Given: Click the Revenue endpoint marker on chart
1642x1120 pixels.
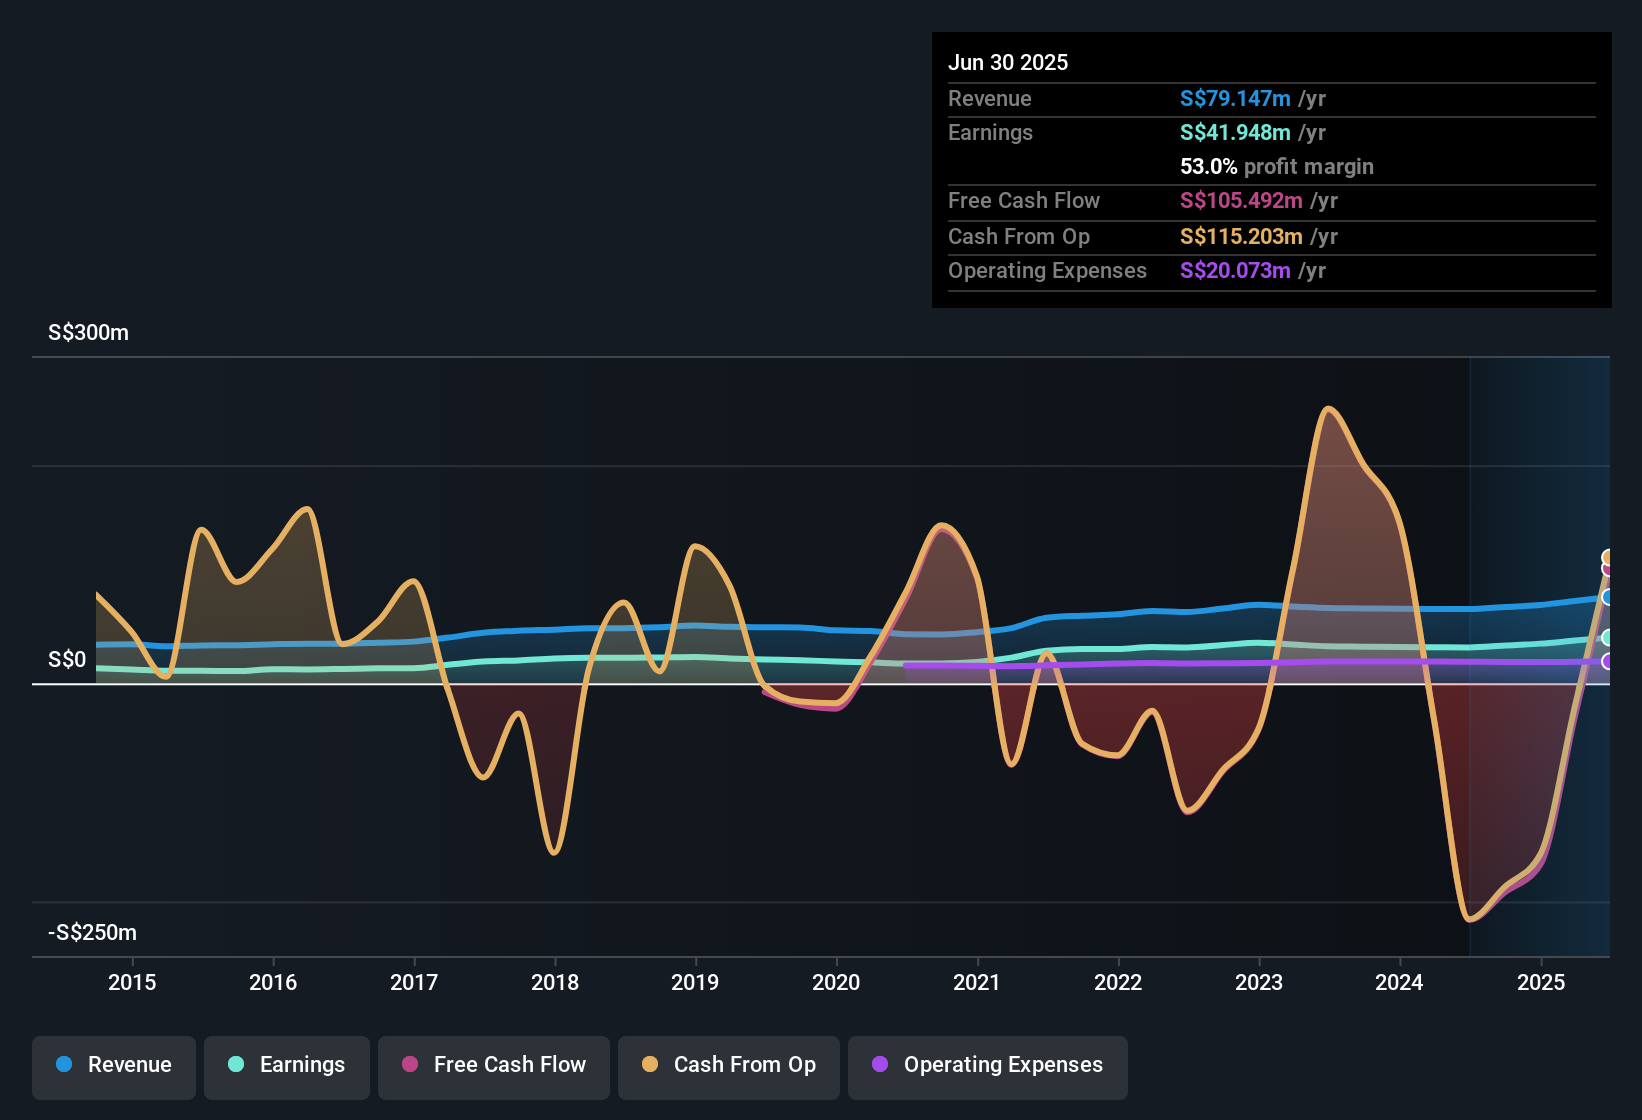Looking at the screenshot, I should click(x=1608, y=598).
